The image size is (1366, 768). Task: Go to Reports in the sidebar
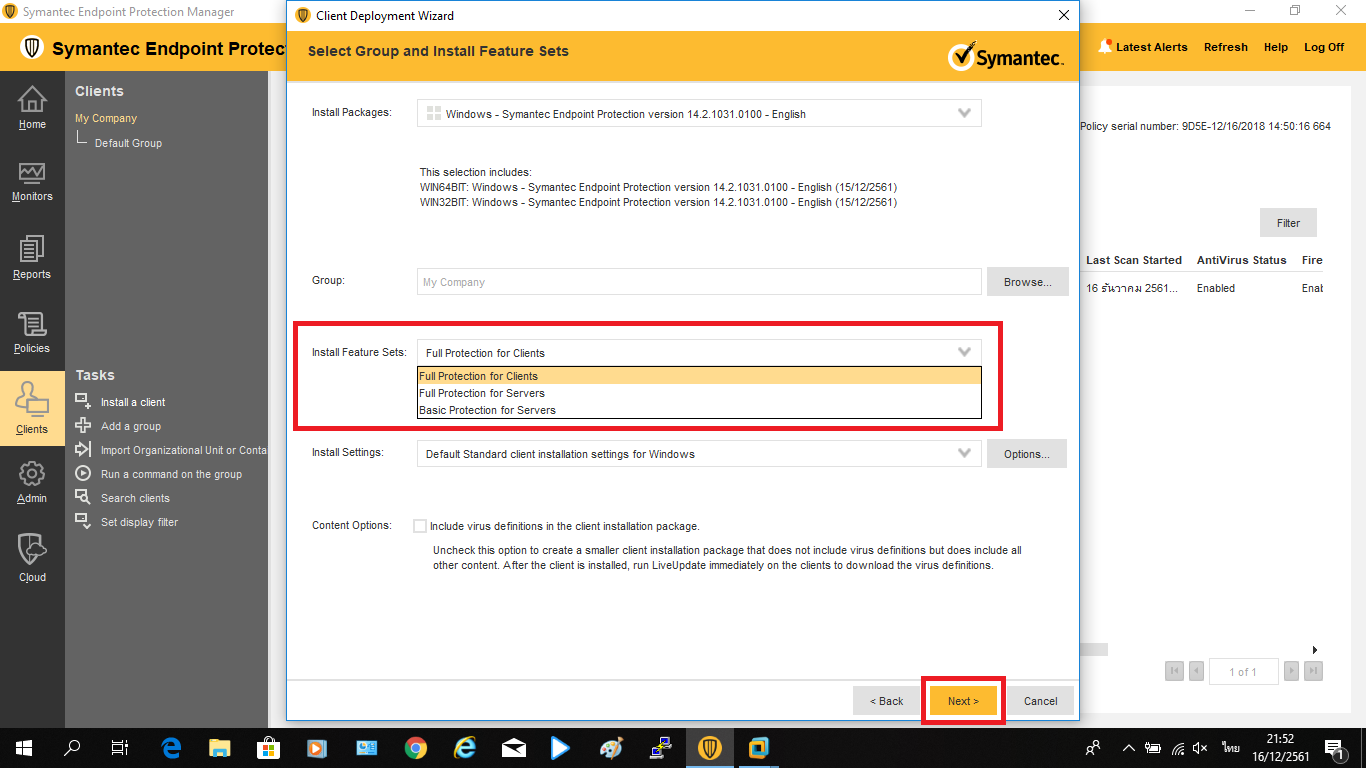click(x=32, y=257)
